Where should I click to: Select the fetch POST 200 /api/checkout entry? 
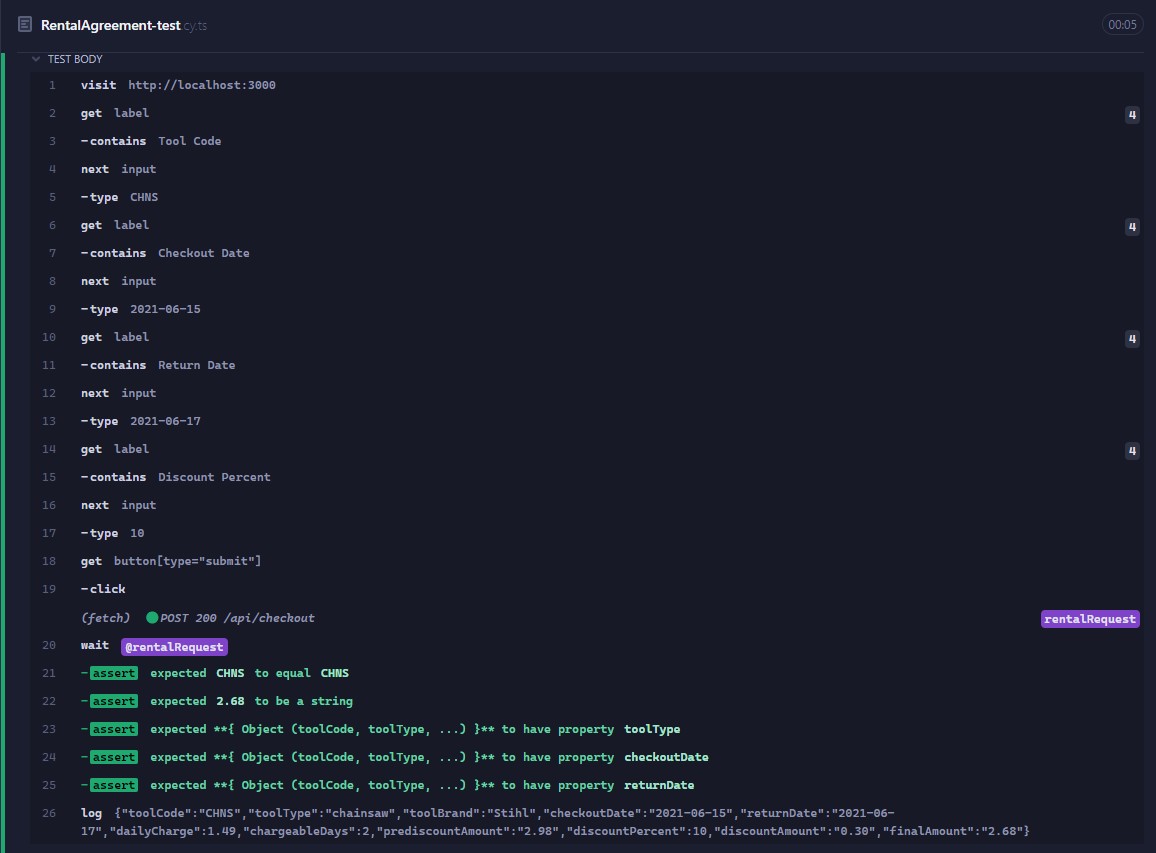coord(587,619)
